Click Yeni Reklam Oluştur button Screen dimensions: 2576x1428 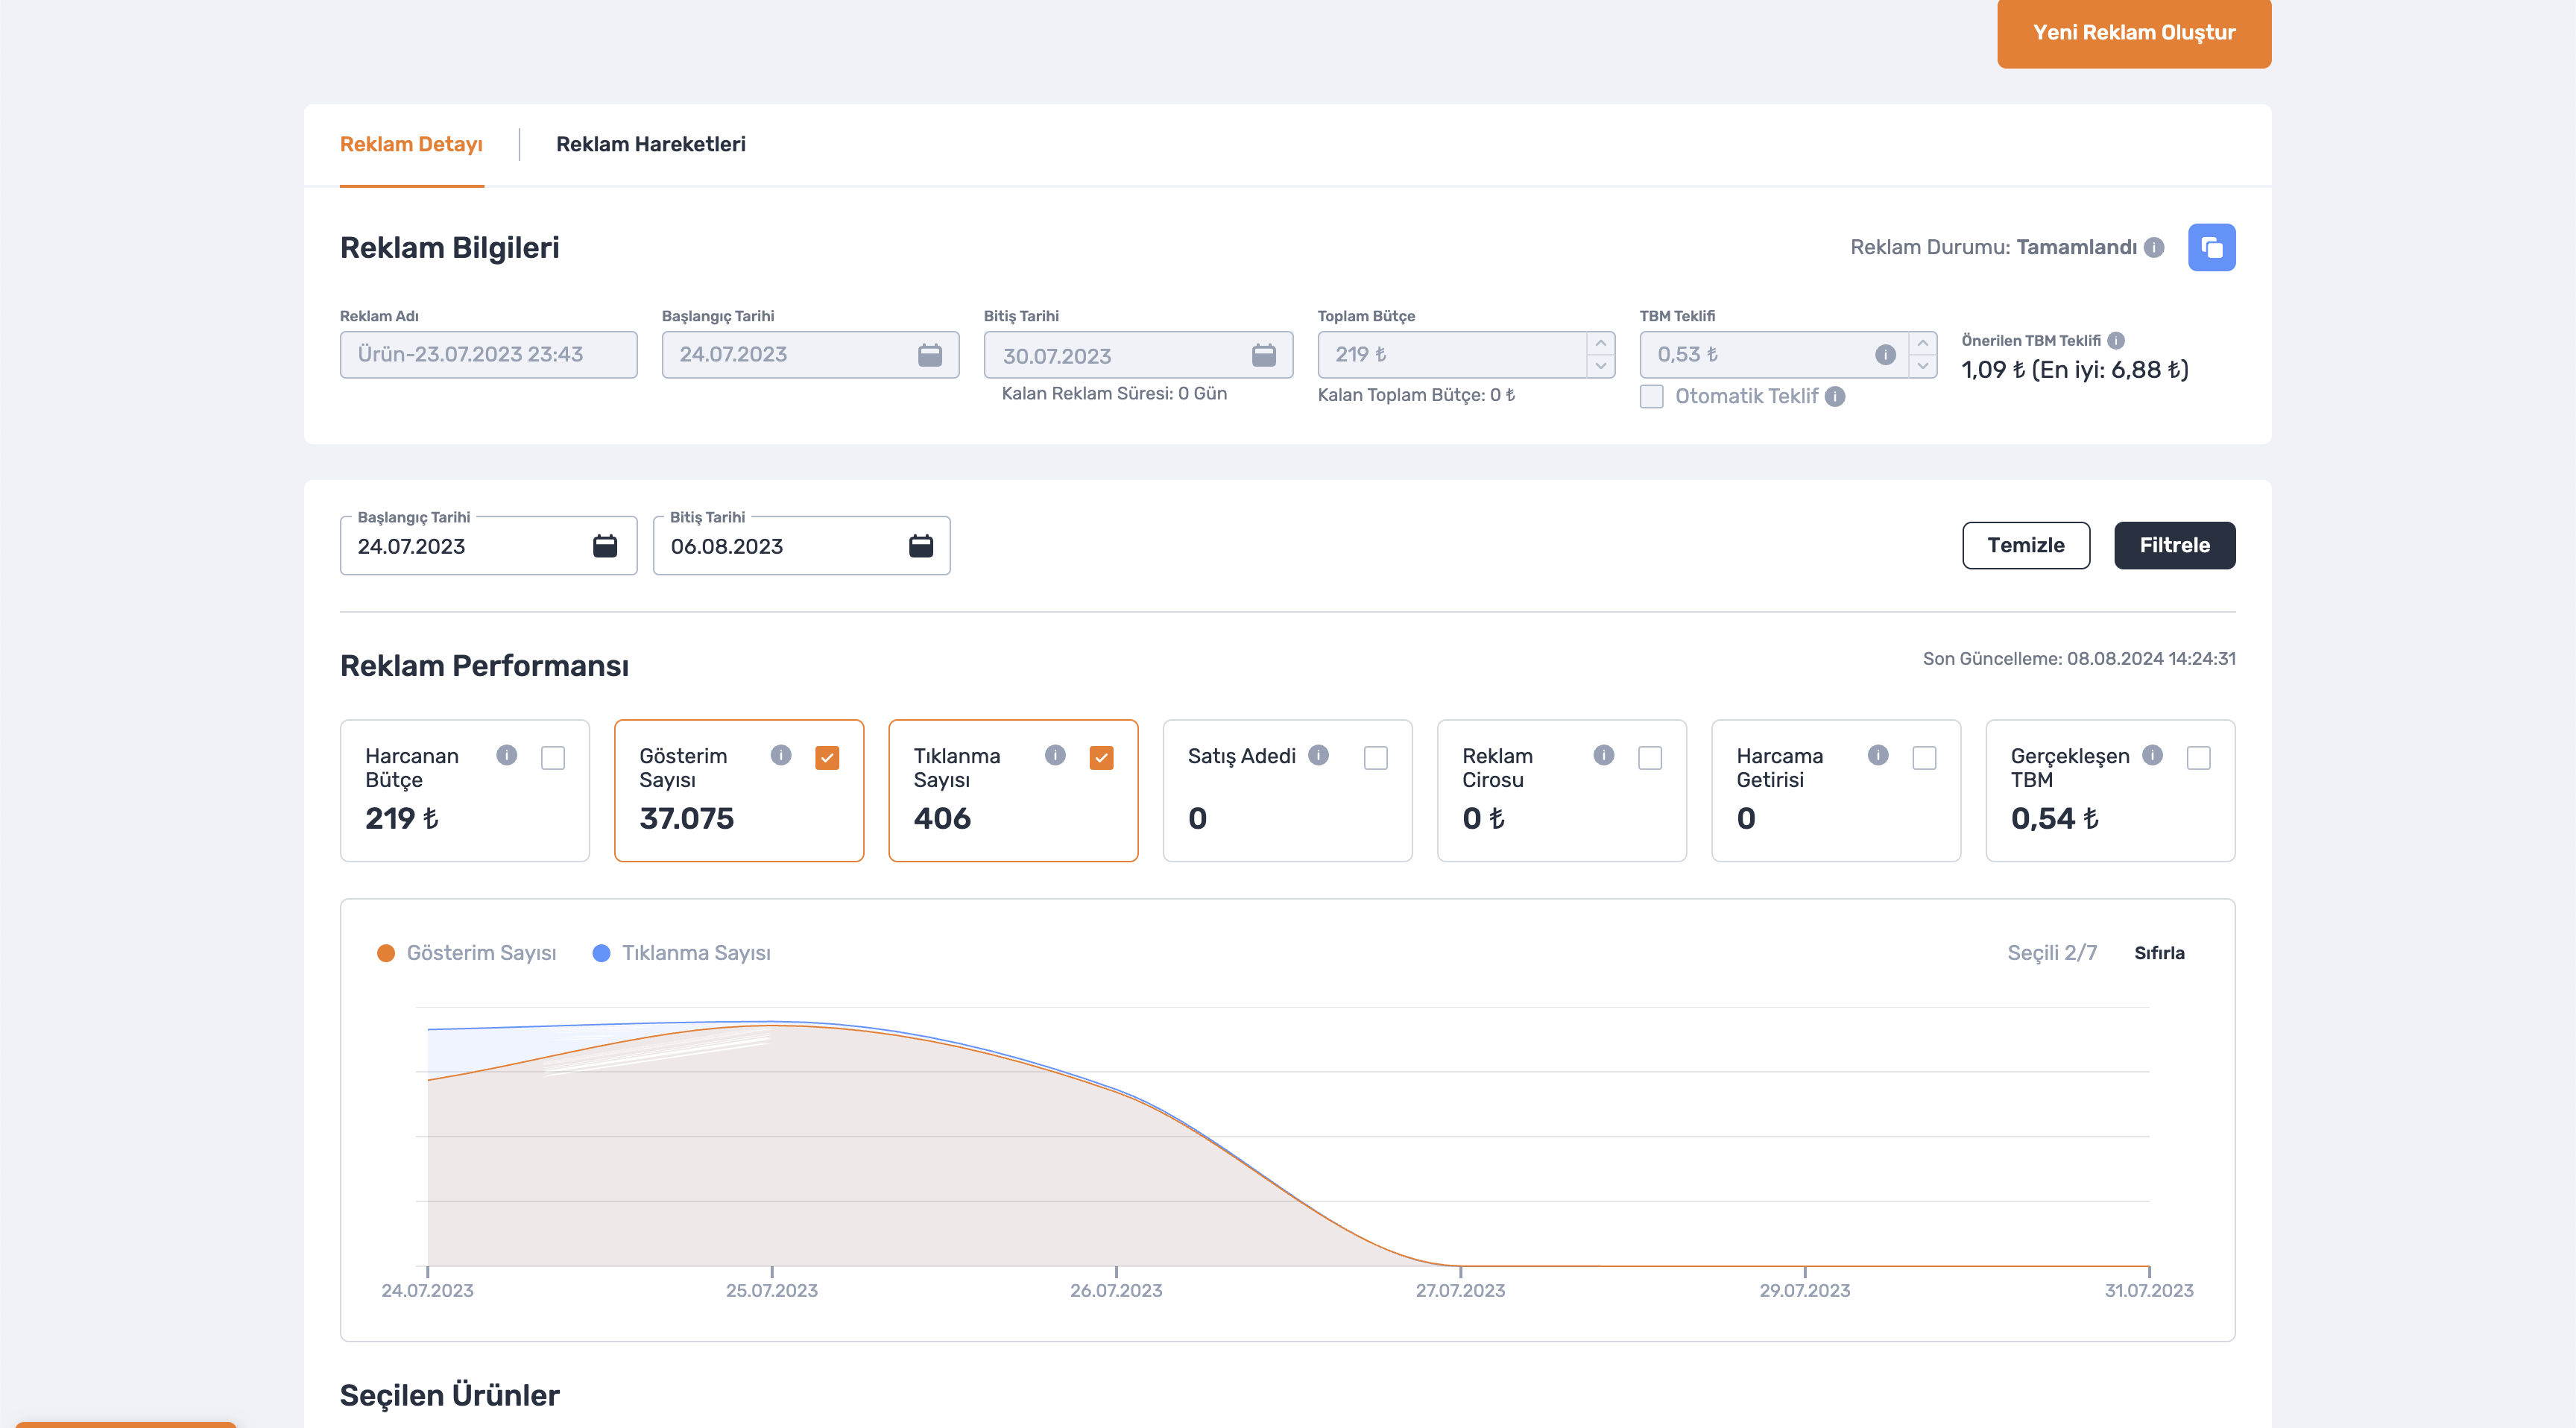(x=2134, y=32)
